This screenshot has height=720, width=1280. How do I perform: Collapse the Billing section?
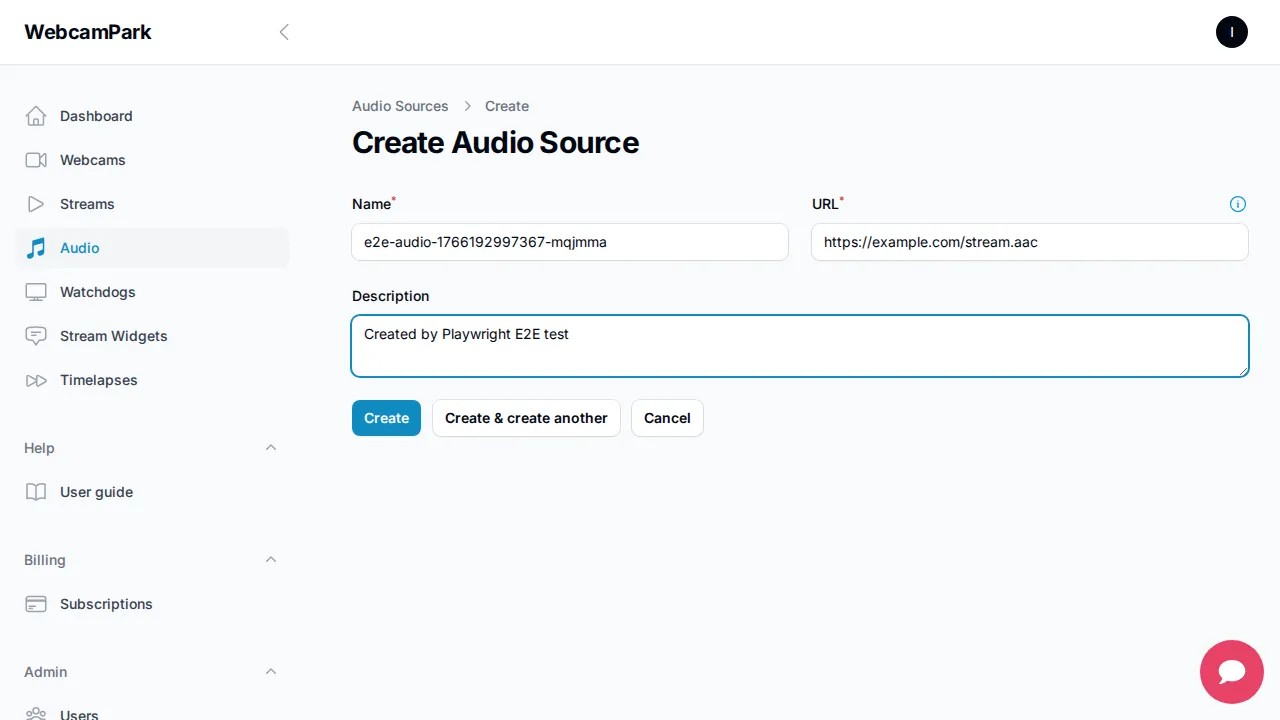click(271, 560)
